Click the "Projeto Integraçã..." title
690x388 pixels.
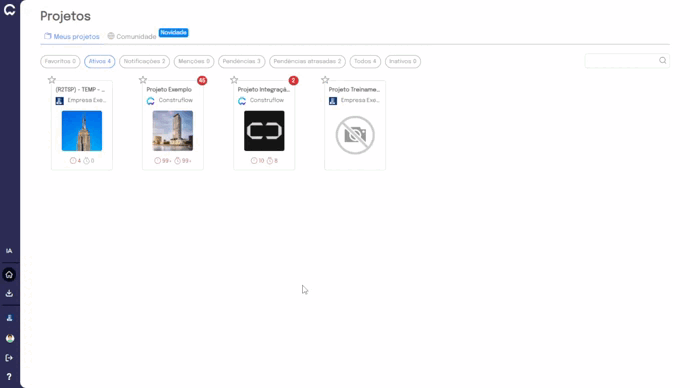click(264, 89)
